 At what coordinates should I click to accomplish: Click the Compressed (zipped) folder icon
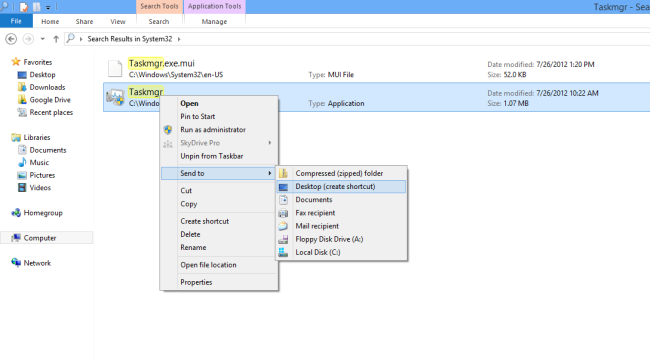(284, 173)
